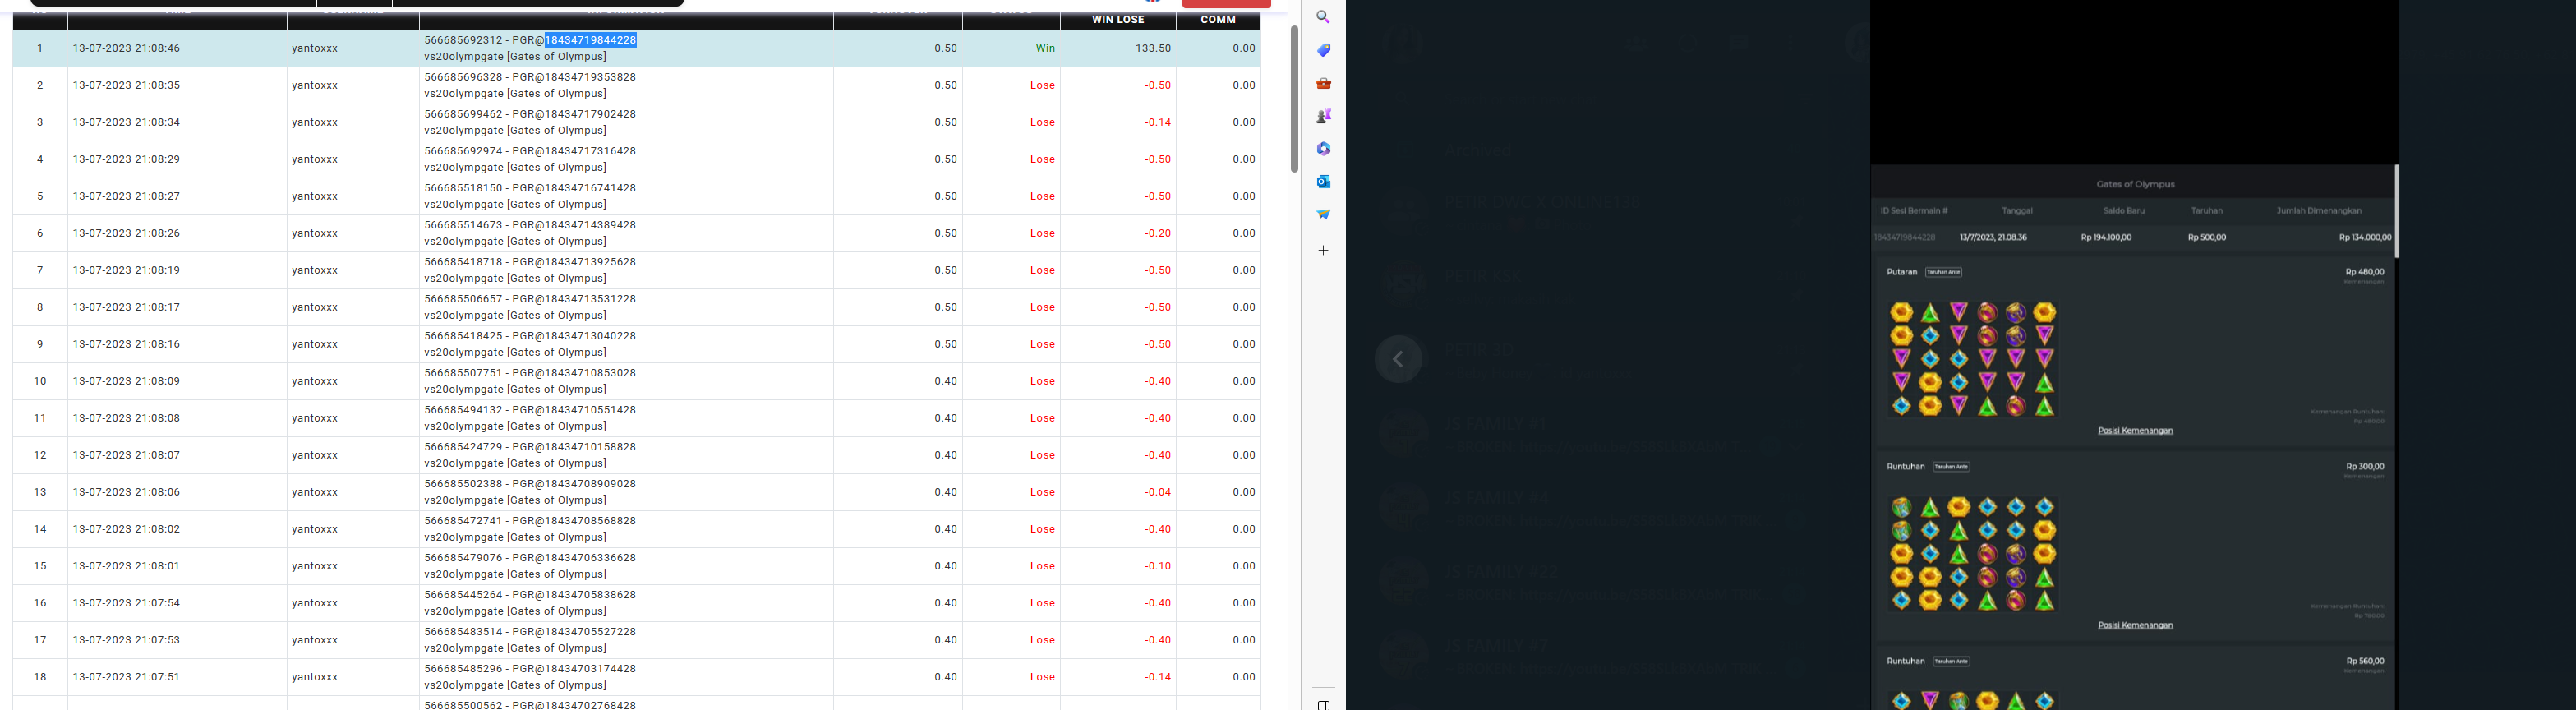Viewport: 2576px width, 710px height.
Task: Open the Outlook icon in sidebar
Action: click(x=1323, y=181)
